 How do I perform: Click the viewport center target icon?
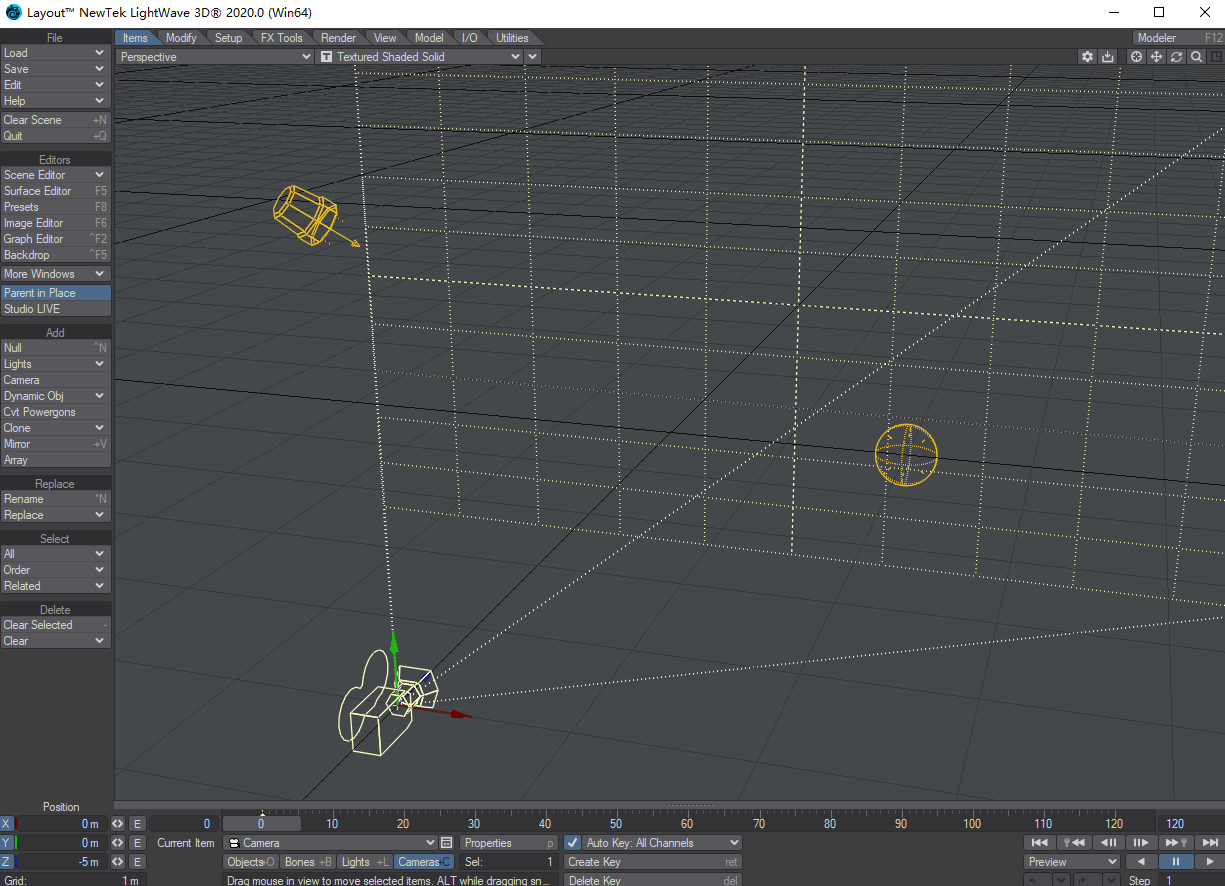1136,57
